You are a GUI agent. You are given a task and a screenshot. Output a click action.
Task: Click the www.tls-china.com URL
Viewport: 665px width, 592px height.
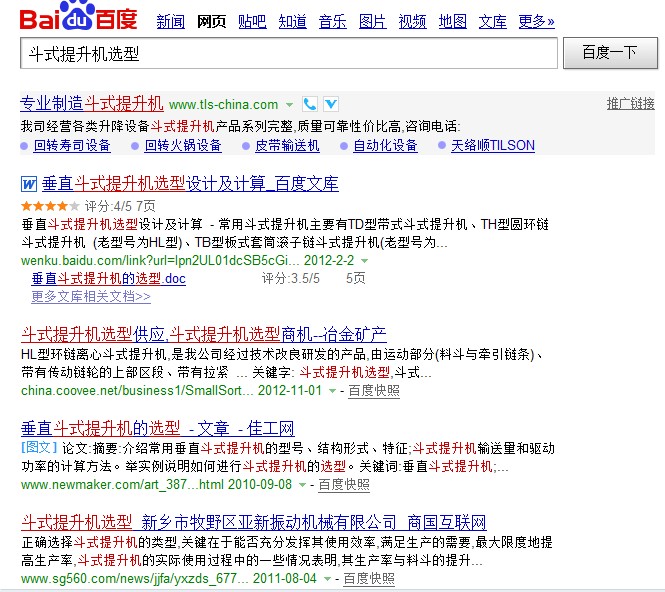click(x=224, y=104)
